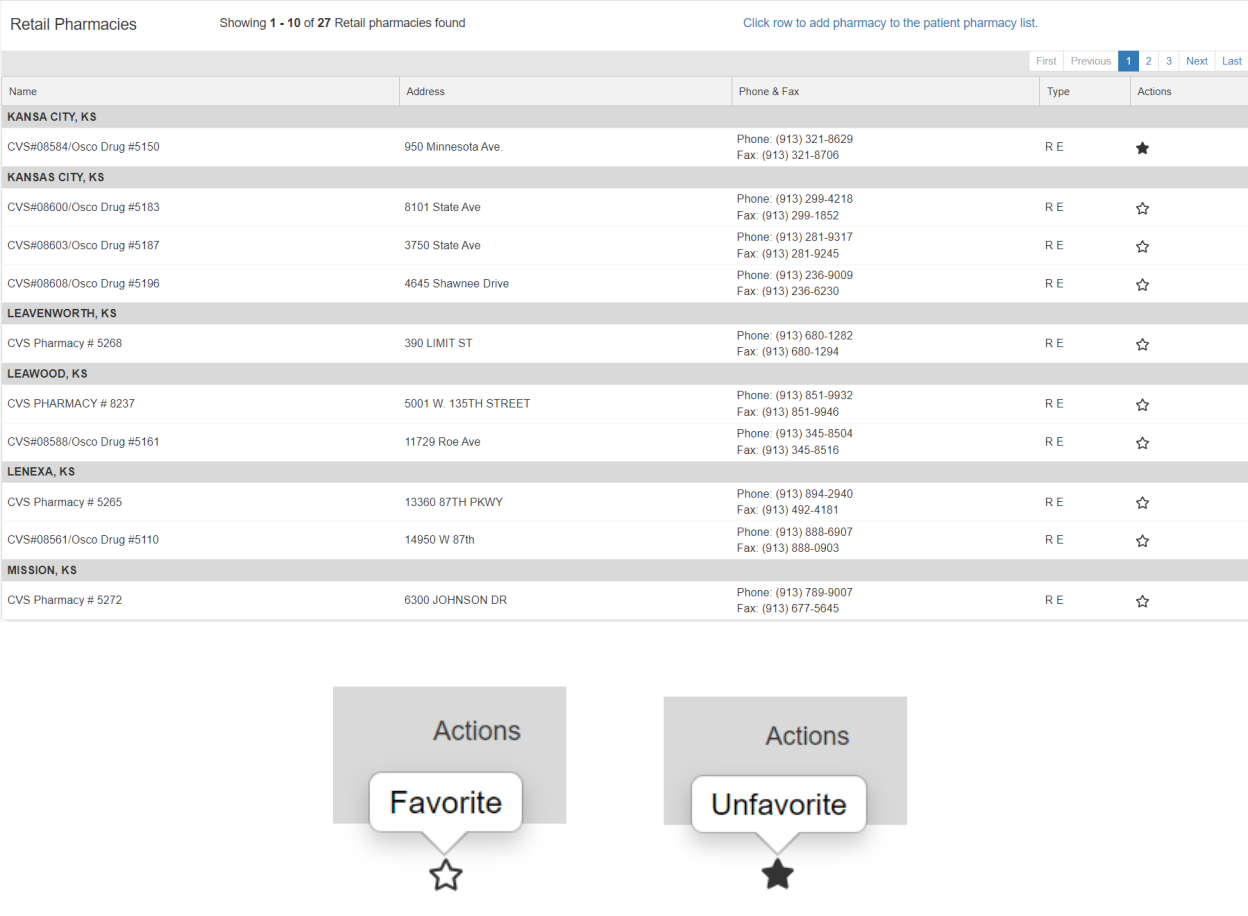Click the address 8101 State Ave

coord(442,207)
